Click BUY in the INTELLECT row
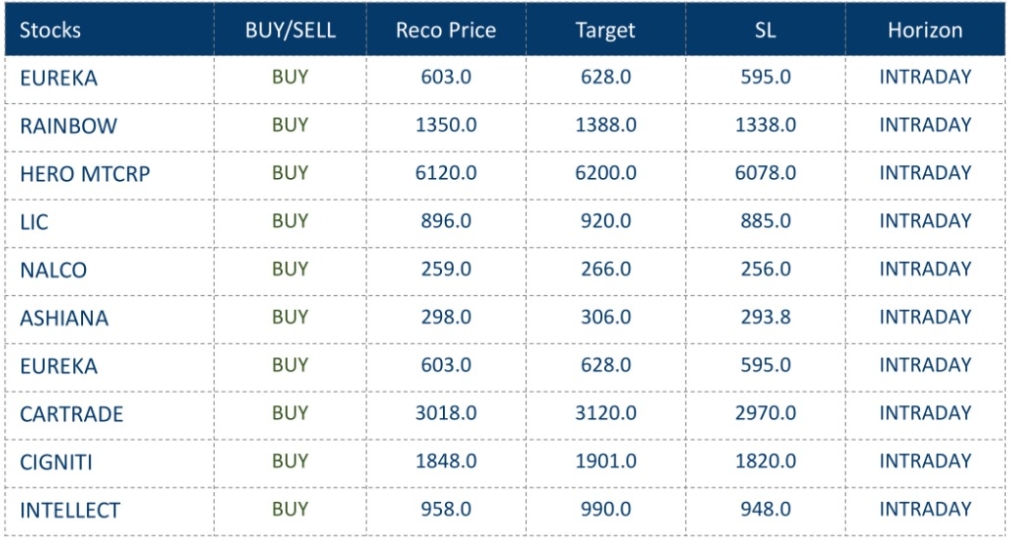The height and width of the screenshot is (551, 1017). pyautogui.click(x=290, y=509)
